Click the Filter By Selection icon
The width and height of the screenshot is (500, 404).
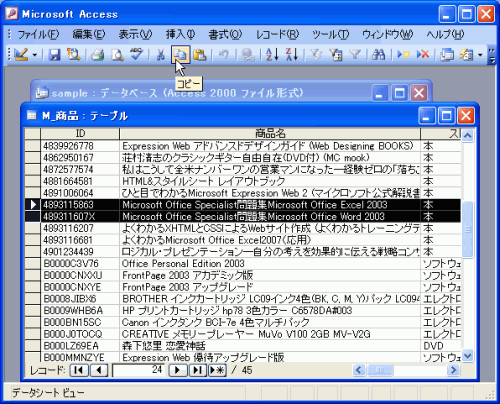pos(316,54)
